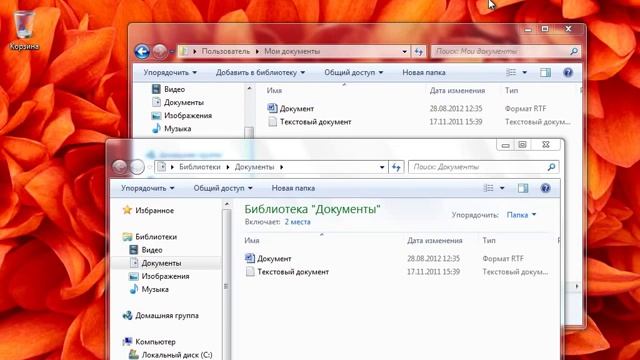Refresh the My Documents window address bar
Screen dimensions: 640x360
pyautogui.click(x=419, y=51)
